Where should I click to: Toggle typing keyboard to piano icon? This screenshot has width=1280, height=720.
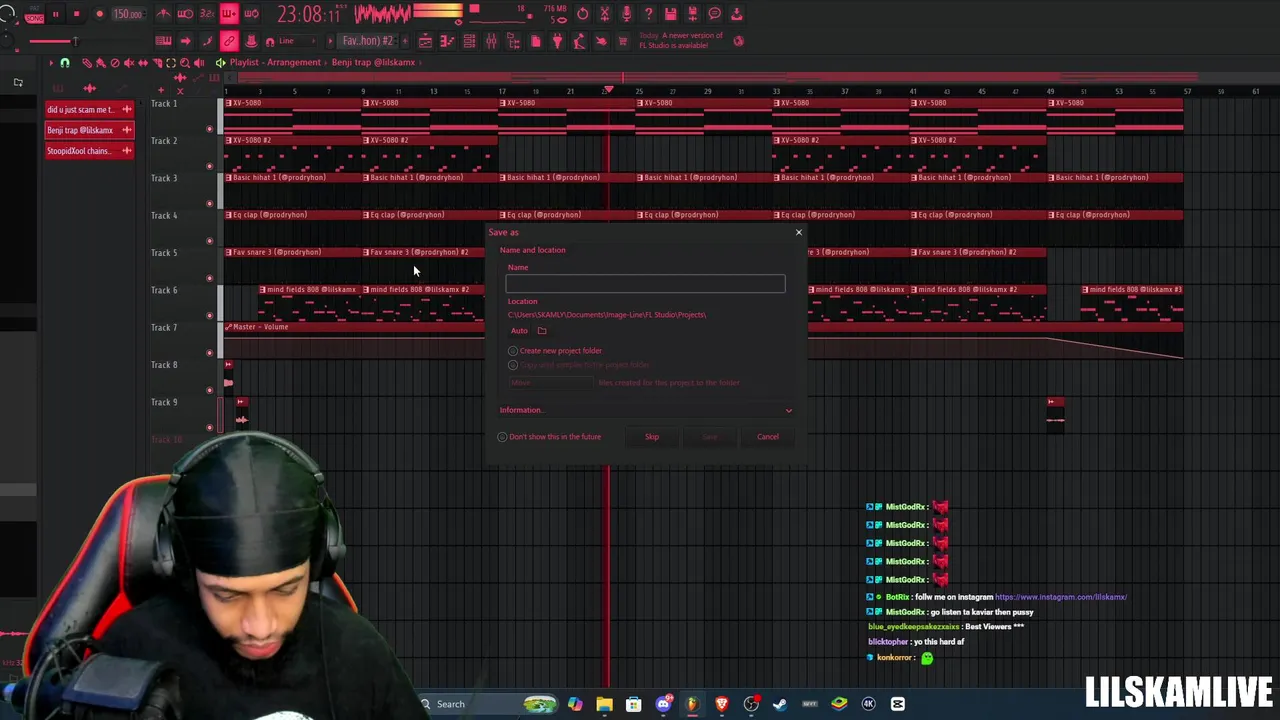click(163, 41)
